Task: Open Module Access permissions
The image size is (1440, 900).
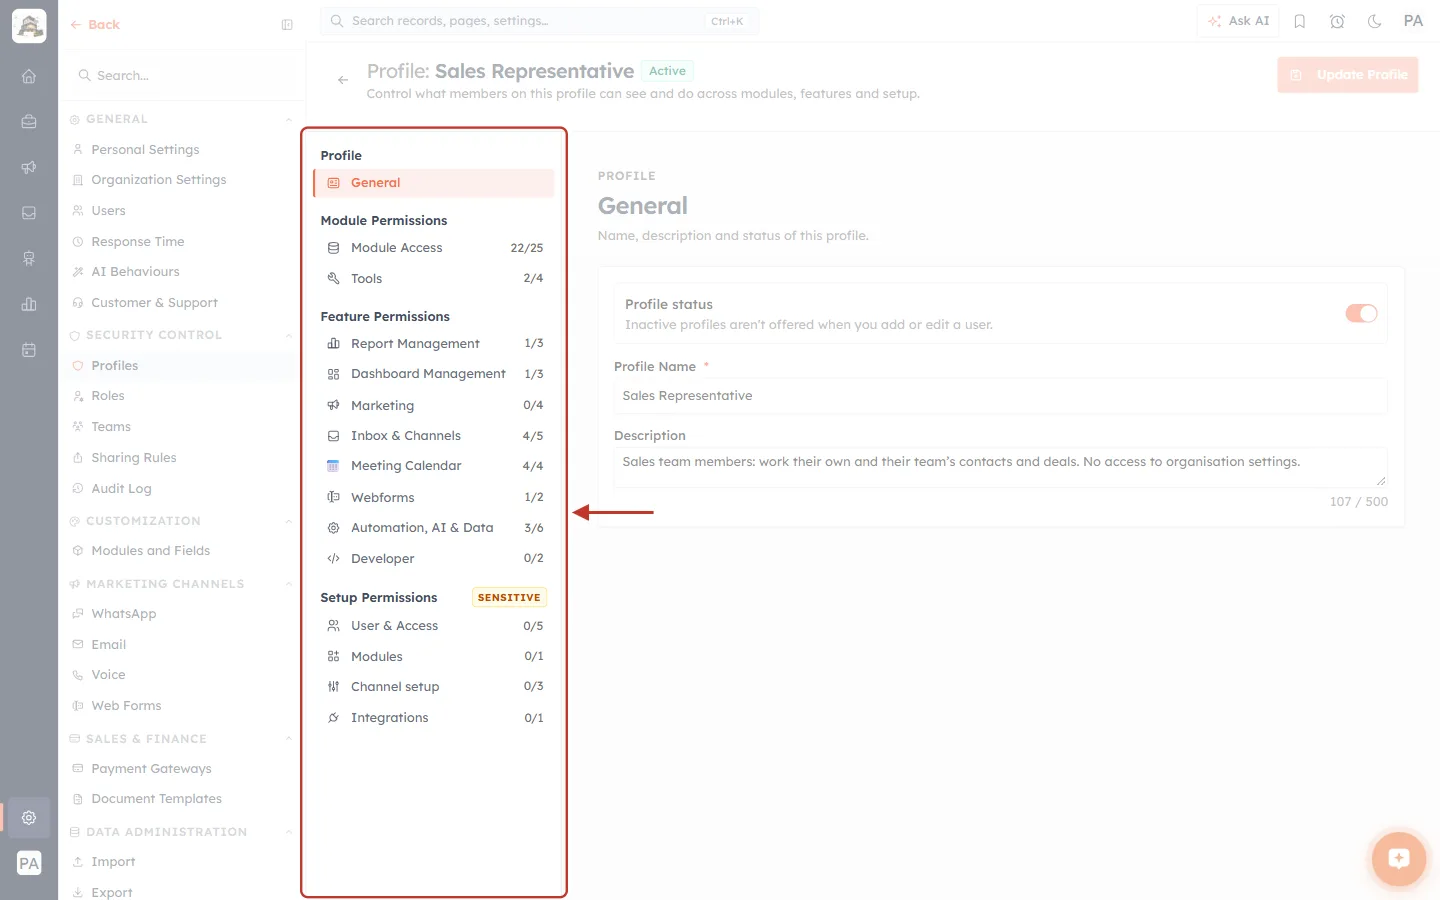Action: click(x=434, y=248)
